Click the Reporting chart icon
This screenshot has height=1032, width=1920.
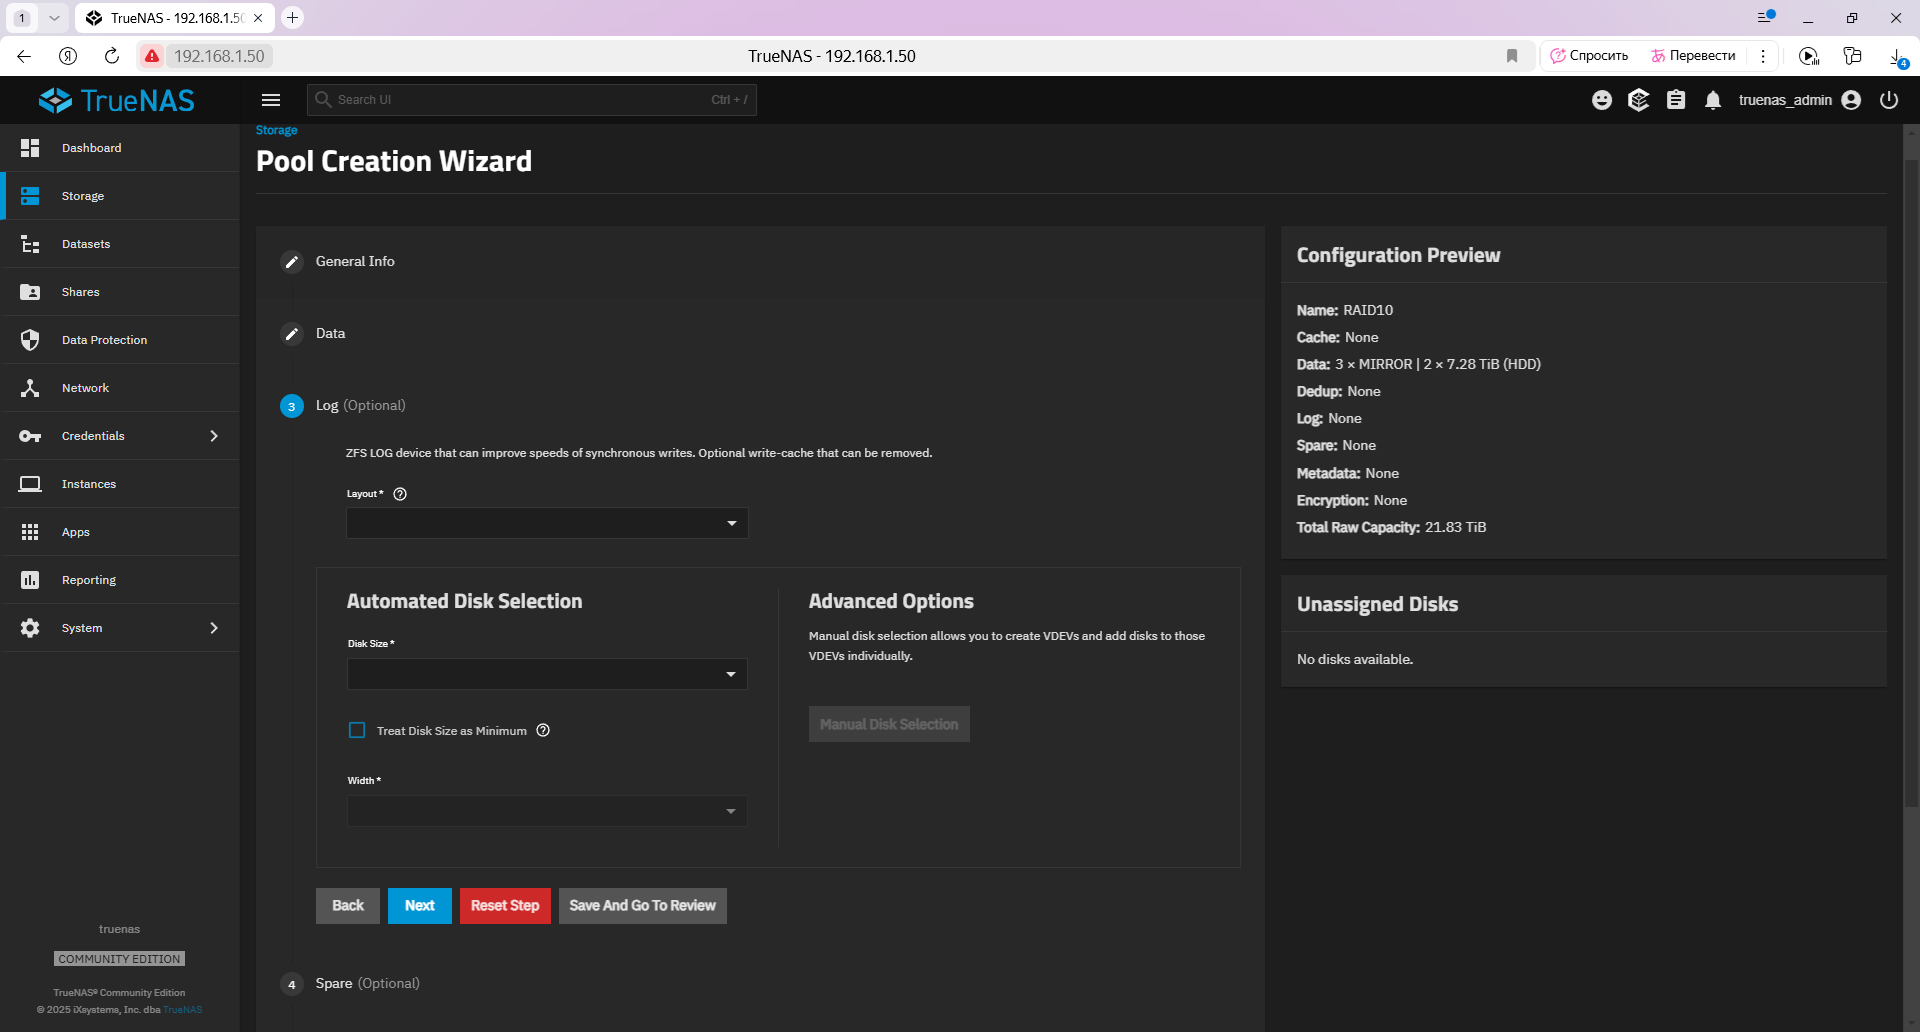[30, 580]
